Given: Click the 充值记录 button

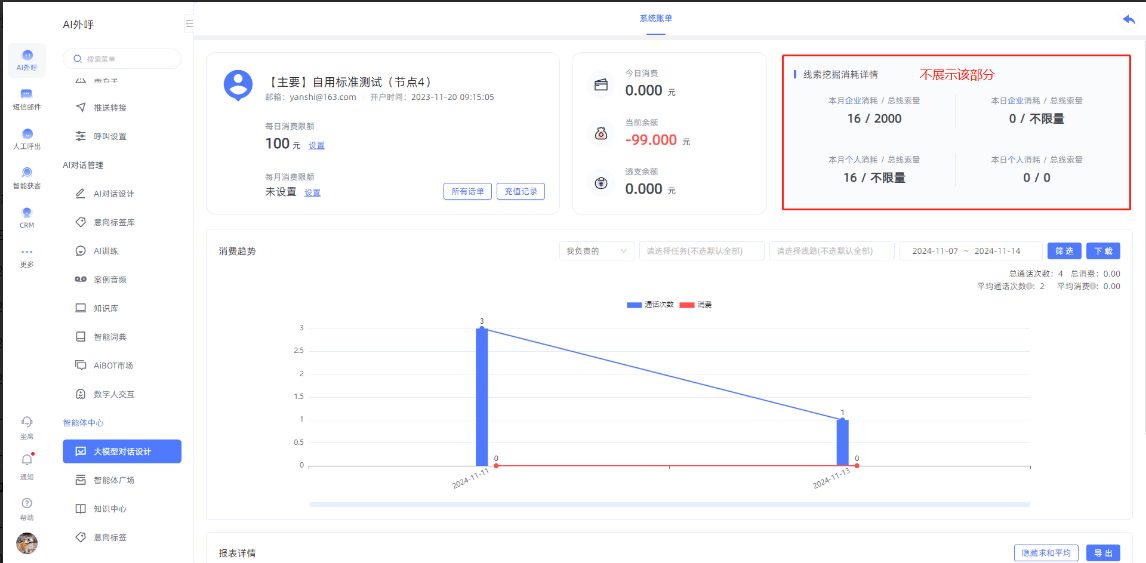Looking at the screenshot, I should pyautogui.click(x=520, y=192).
